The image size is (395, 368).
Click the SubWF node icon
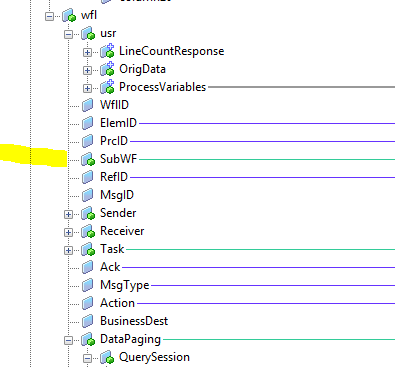point(88,159)
